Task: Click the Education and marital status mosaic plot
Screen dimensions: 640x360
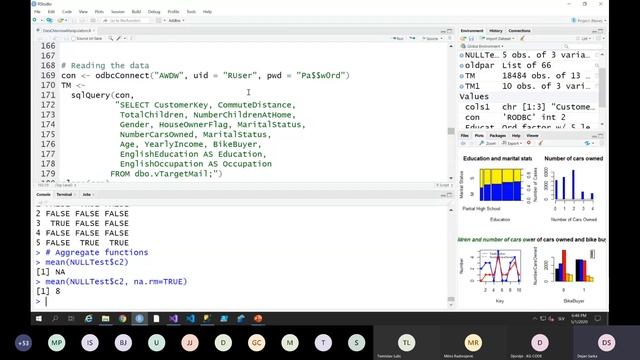Action: 500,185
